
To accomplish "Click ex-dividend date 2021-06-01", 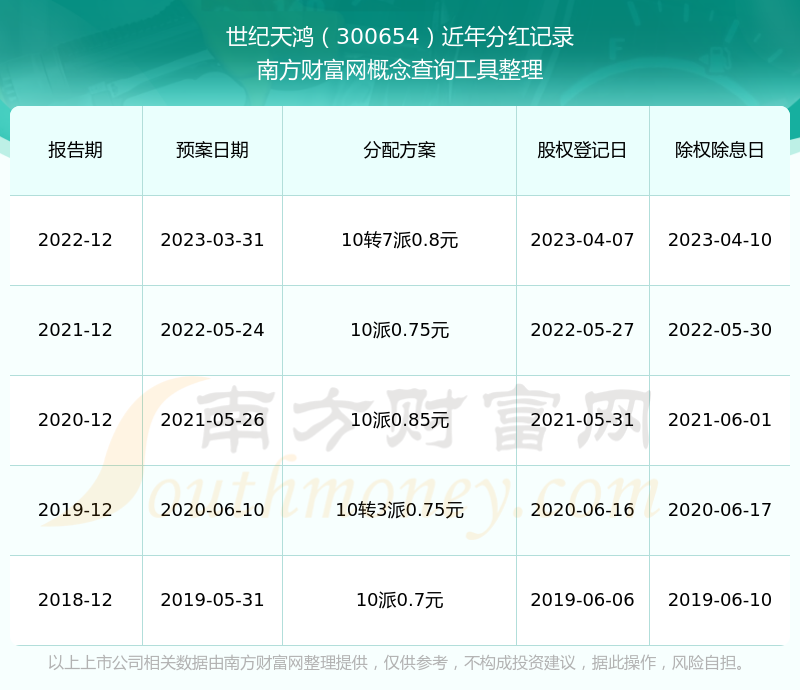I will tap(719, 420).
